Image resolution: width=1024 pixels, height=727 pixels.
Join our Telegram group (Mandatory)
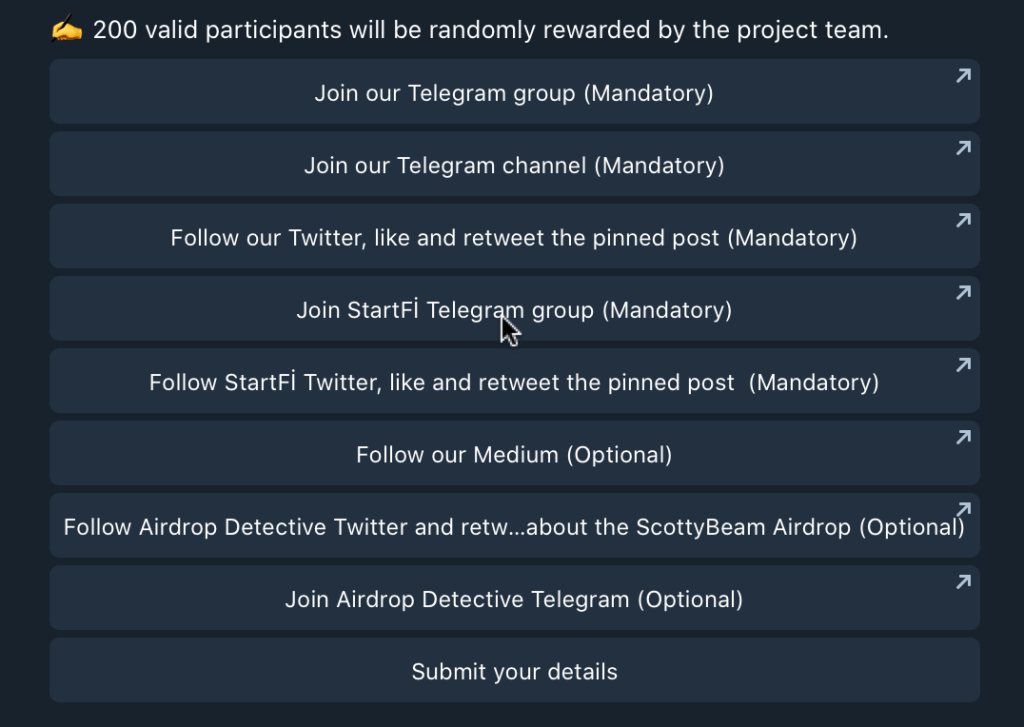click(x=515, y=91)
